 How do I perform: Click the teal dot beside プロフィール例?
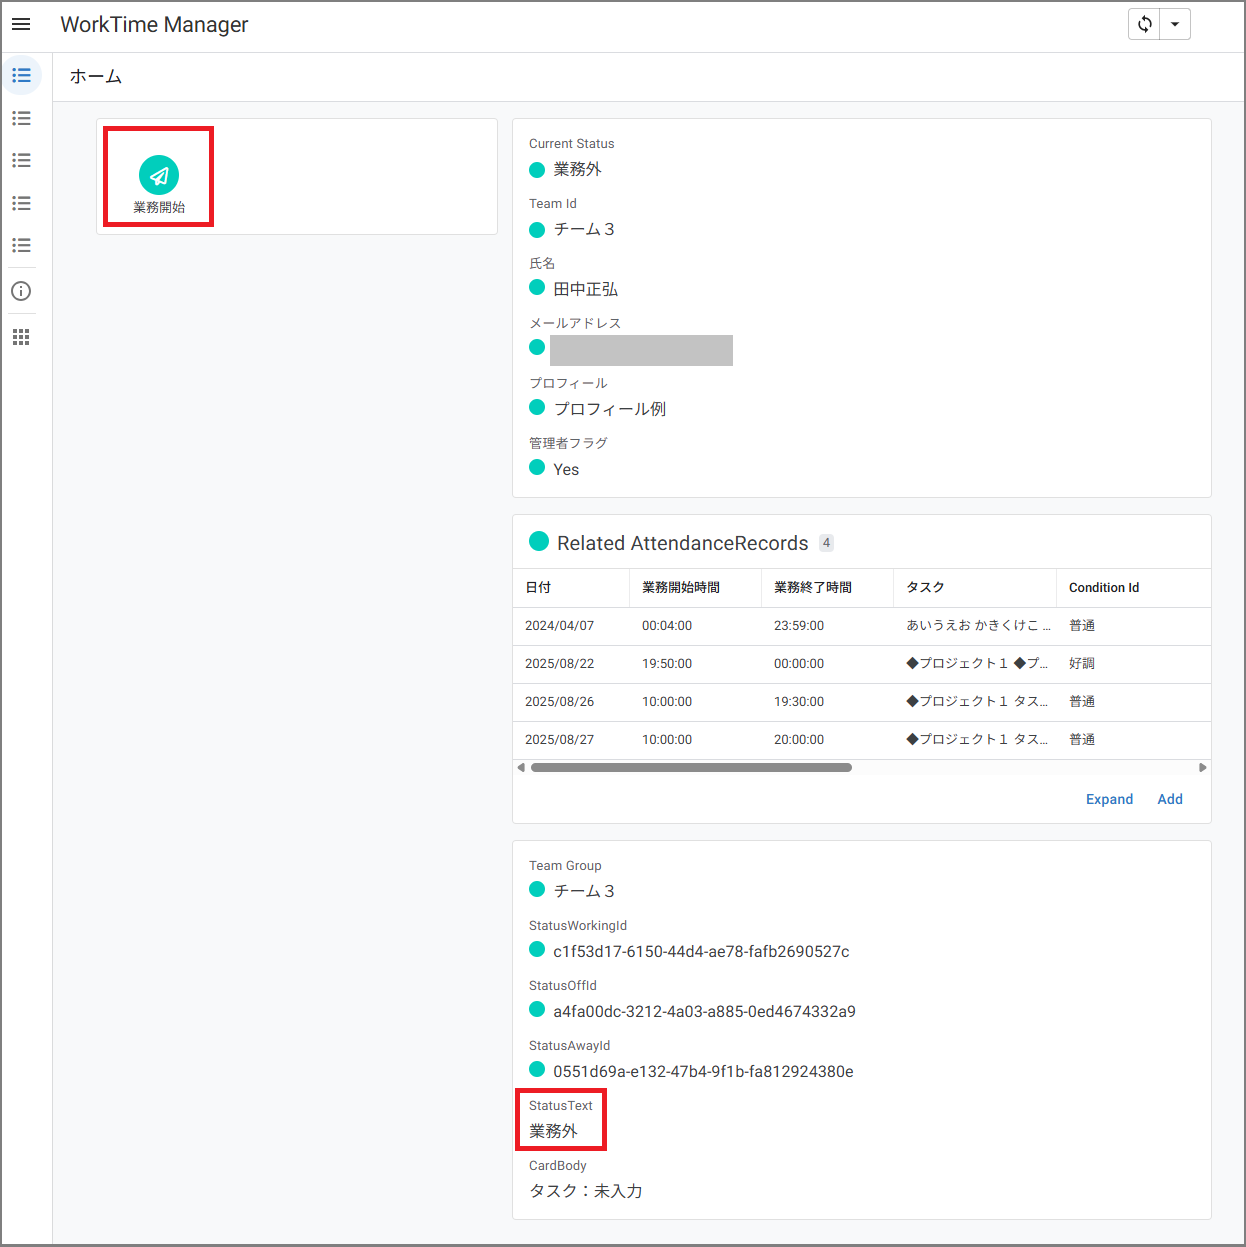click(x=537, y=407)
